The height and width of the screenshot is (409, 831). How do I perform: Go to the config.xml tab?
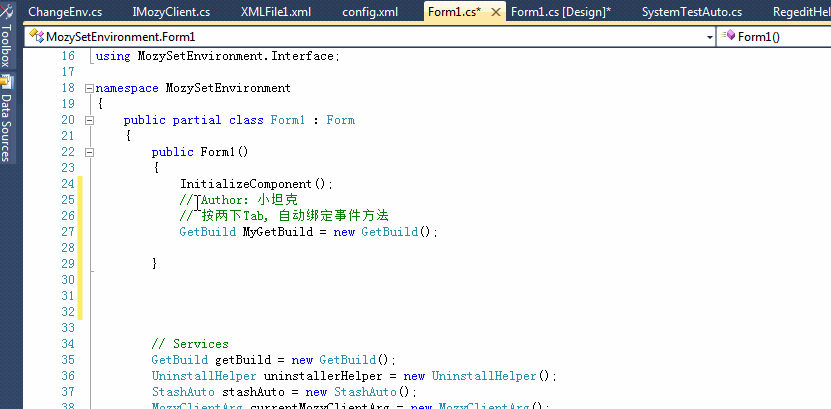[x=370, y=12]
